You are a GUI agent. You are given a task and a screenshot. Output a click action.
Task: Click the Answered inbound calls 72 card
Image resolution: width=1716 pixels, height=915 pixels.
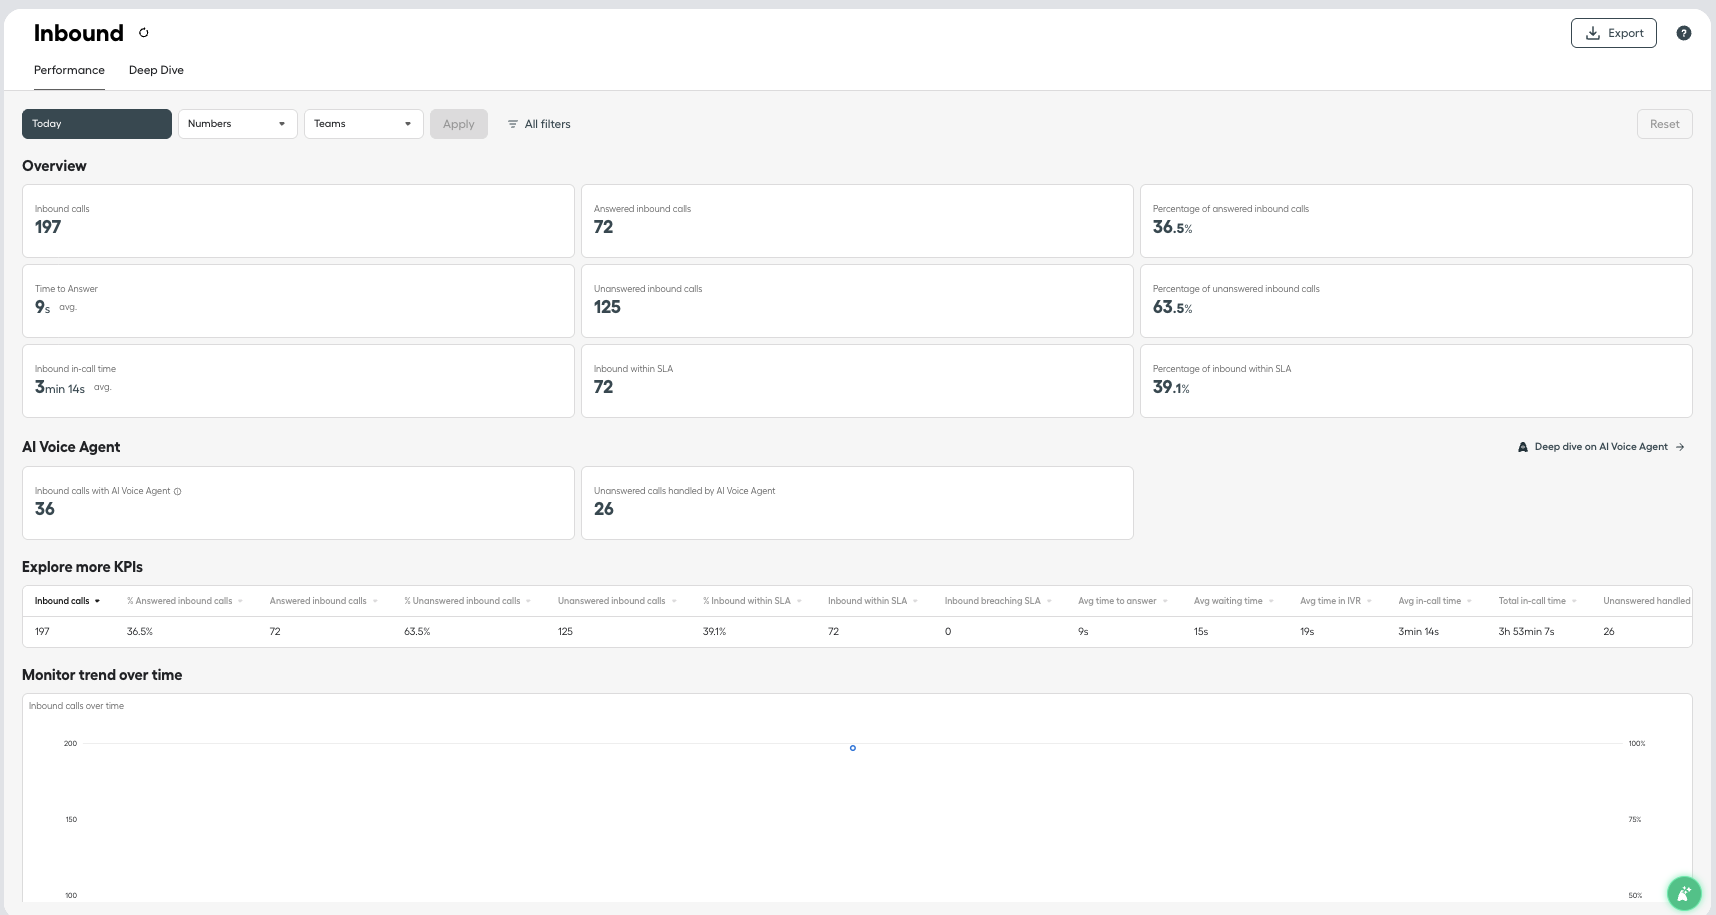pos(857,221)
